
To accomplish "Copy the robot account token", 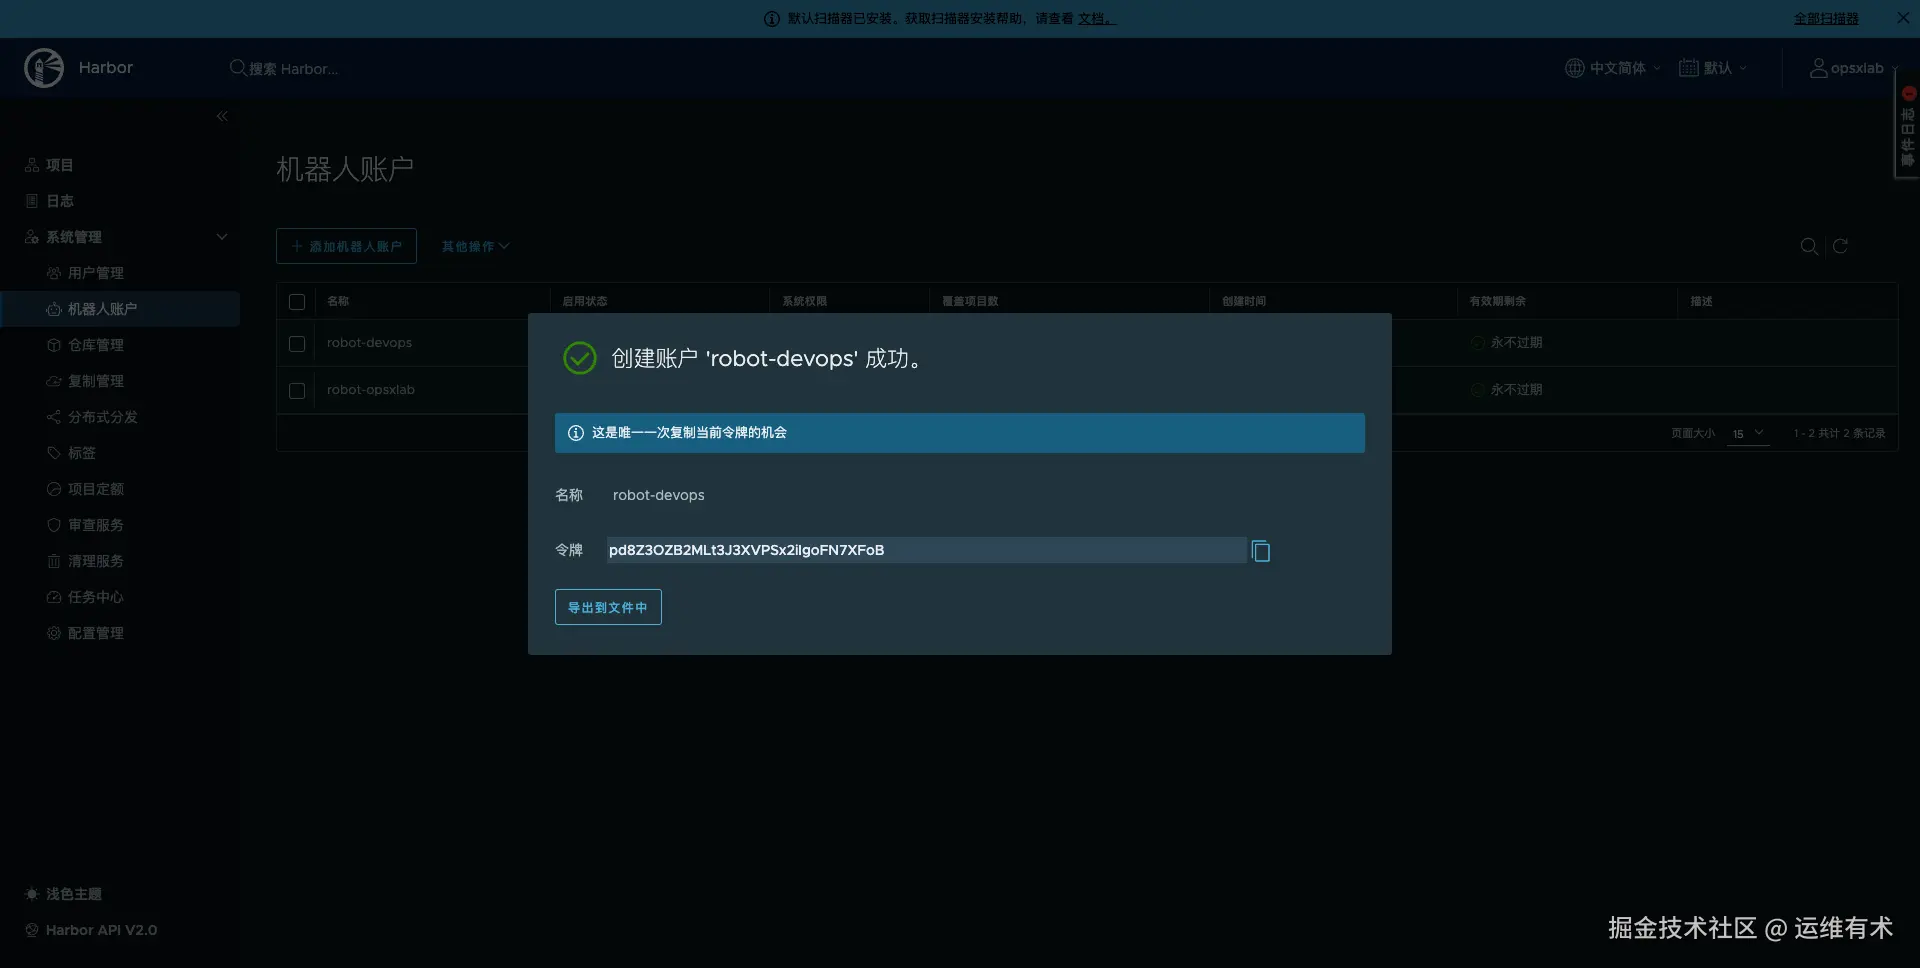I will [x=1260, y=550].
